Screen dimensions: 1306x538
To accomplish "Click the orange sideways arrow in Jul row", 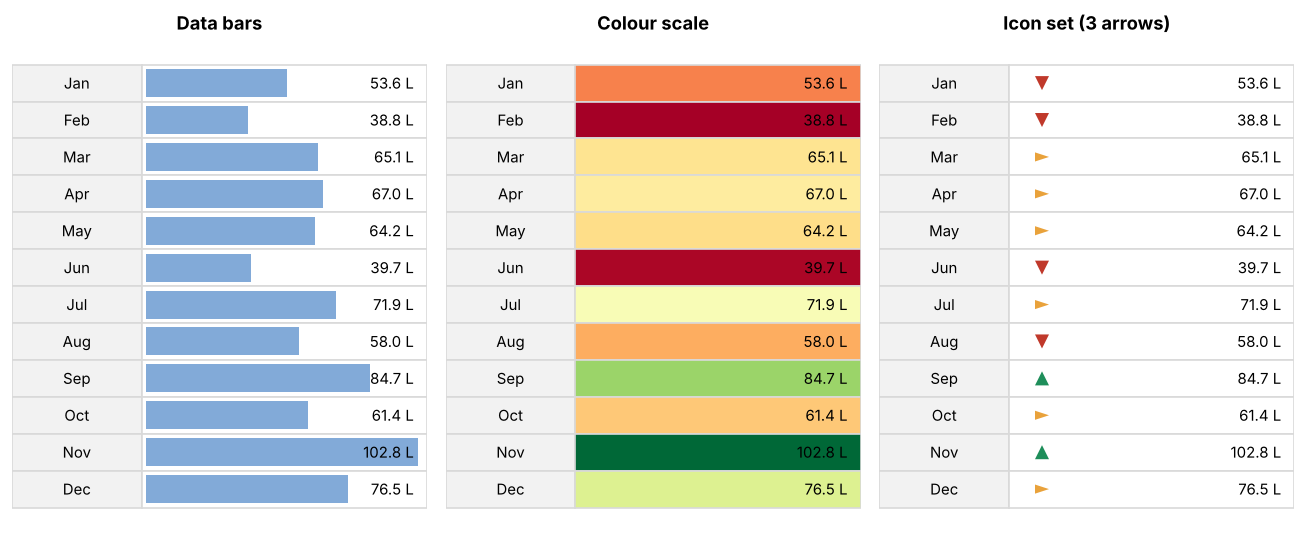I will point(1041,305).
